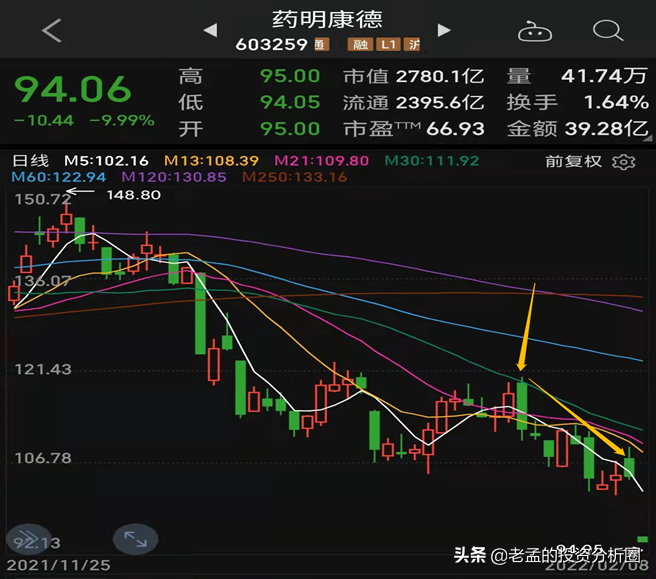Tap the 沪 Shanghai market badge

(413, 44)
